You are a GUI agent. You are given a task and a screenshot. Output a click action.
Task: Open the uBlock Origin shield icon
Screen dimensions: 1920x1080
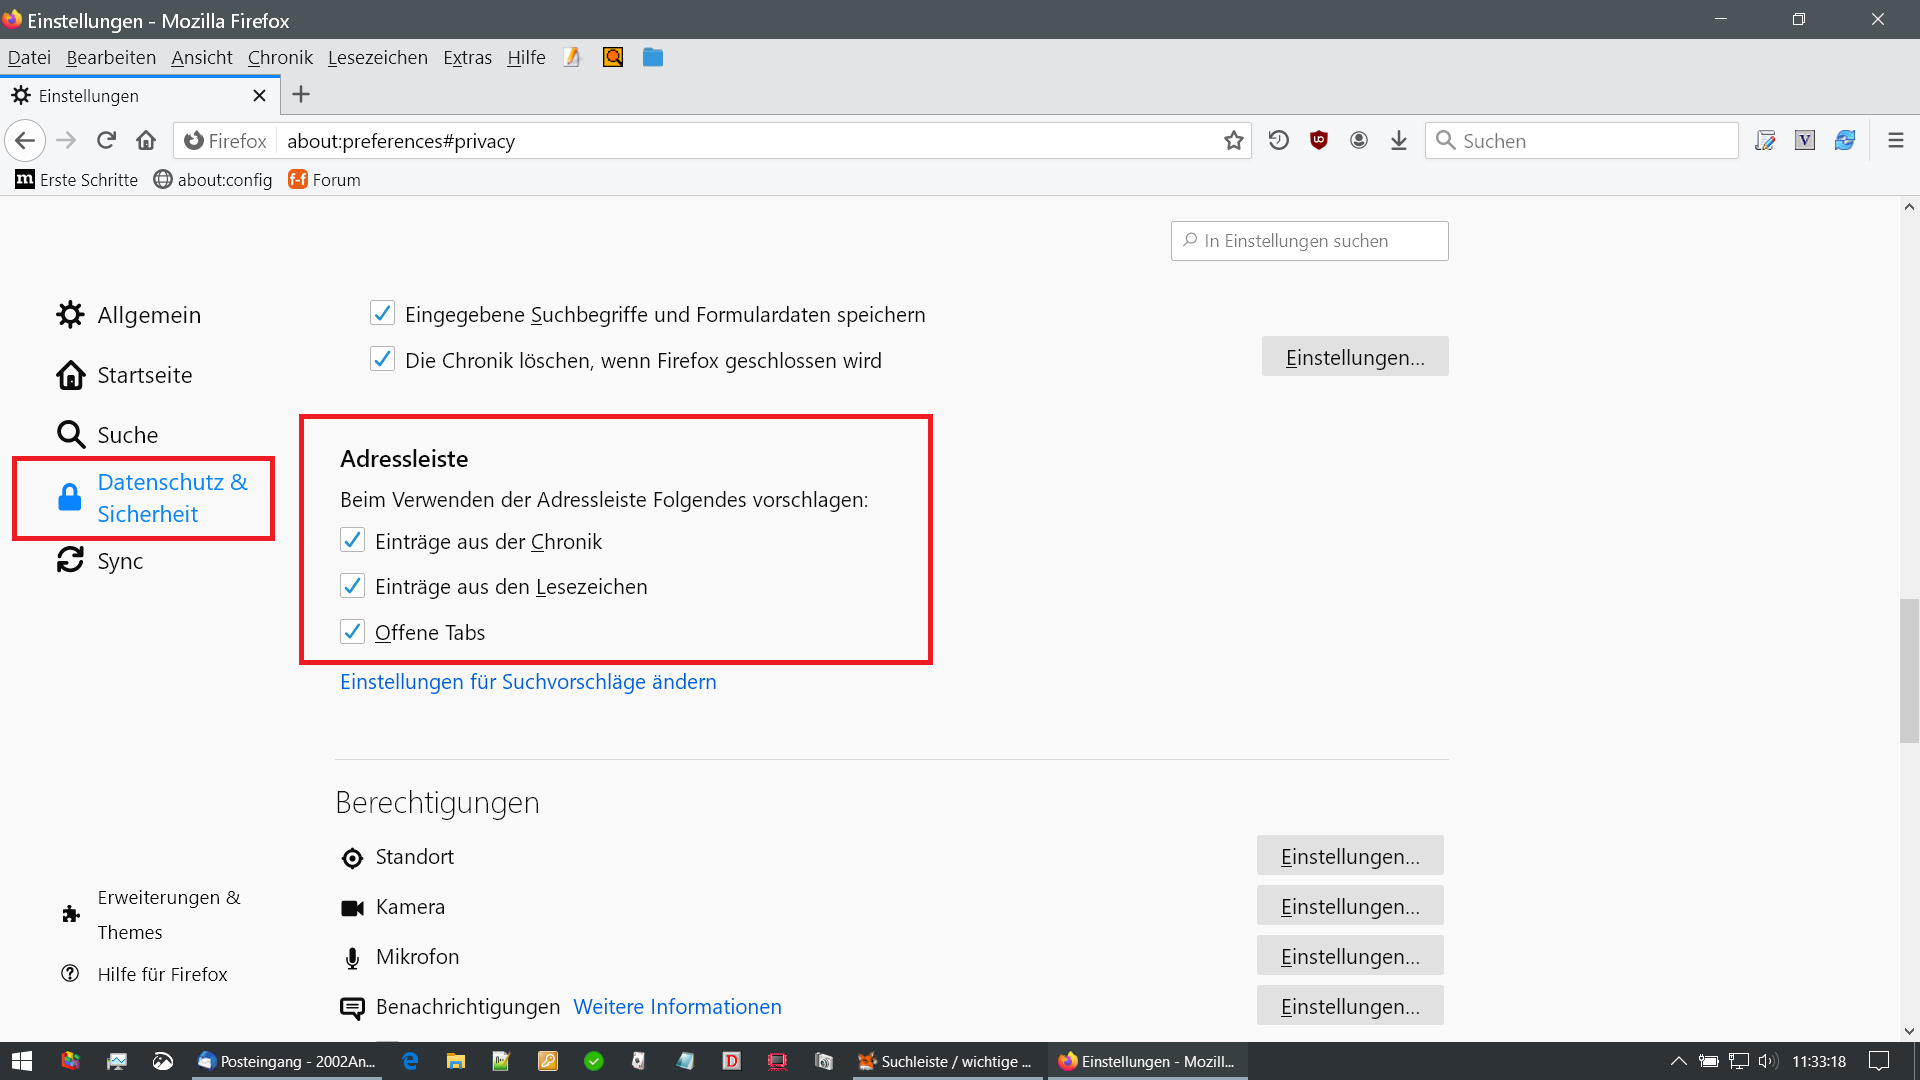[x=1318, y=141]
